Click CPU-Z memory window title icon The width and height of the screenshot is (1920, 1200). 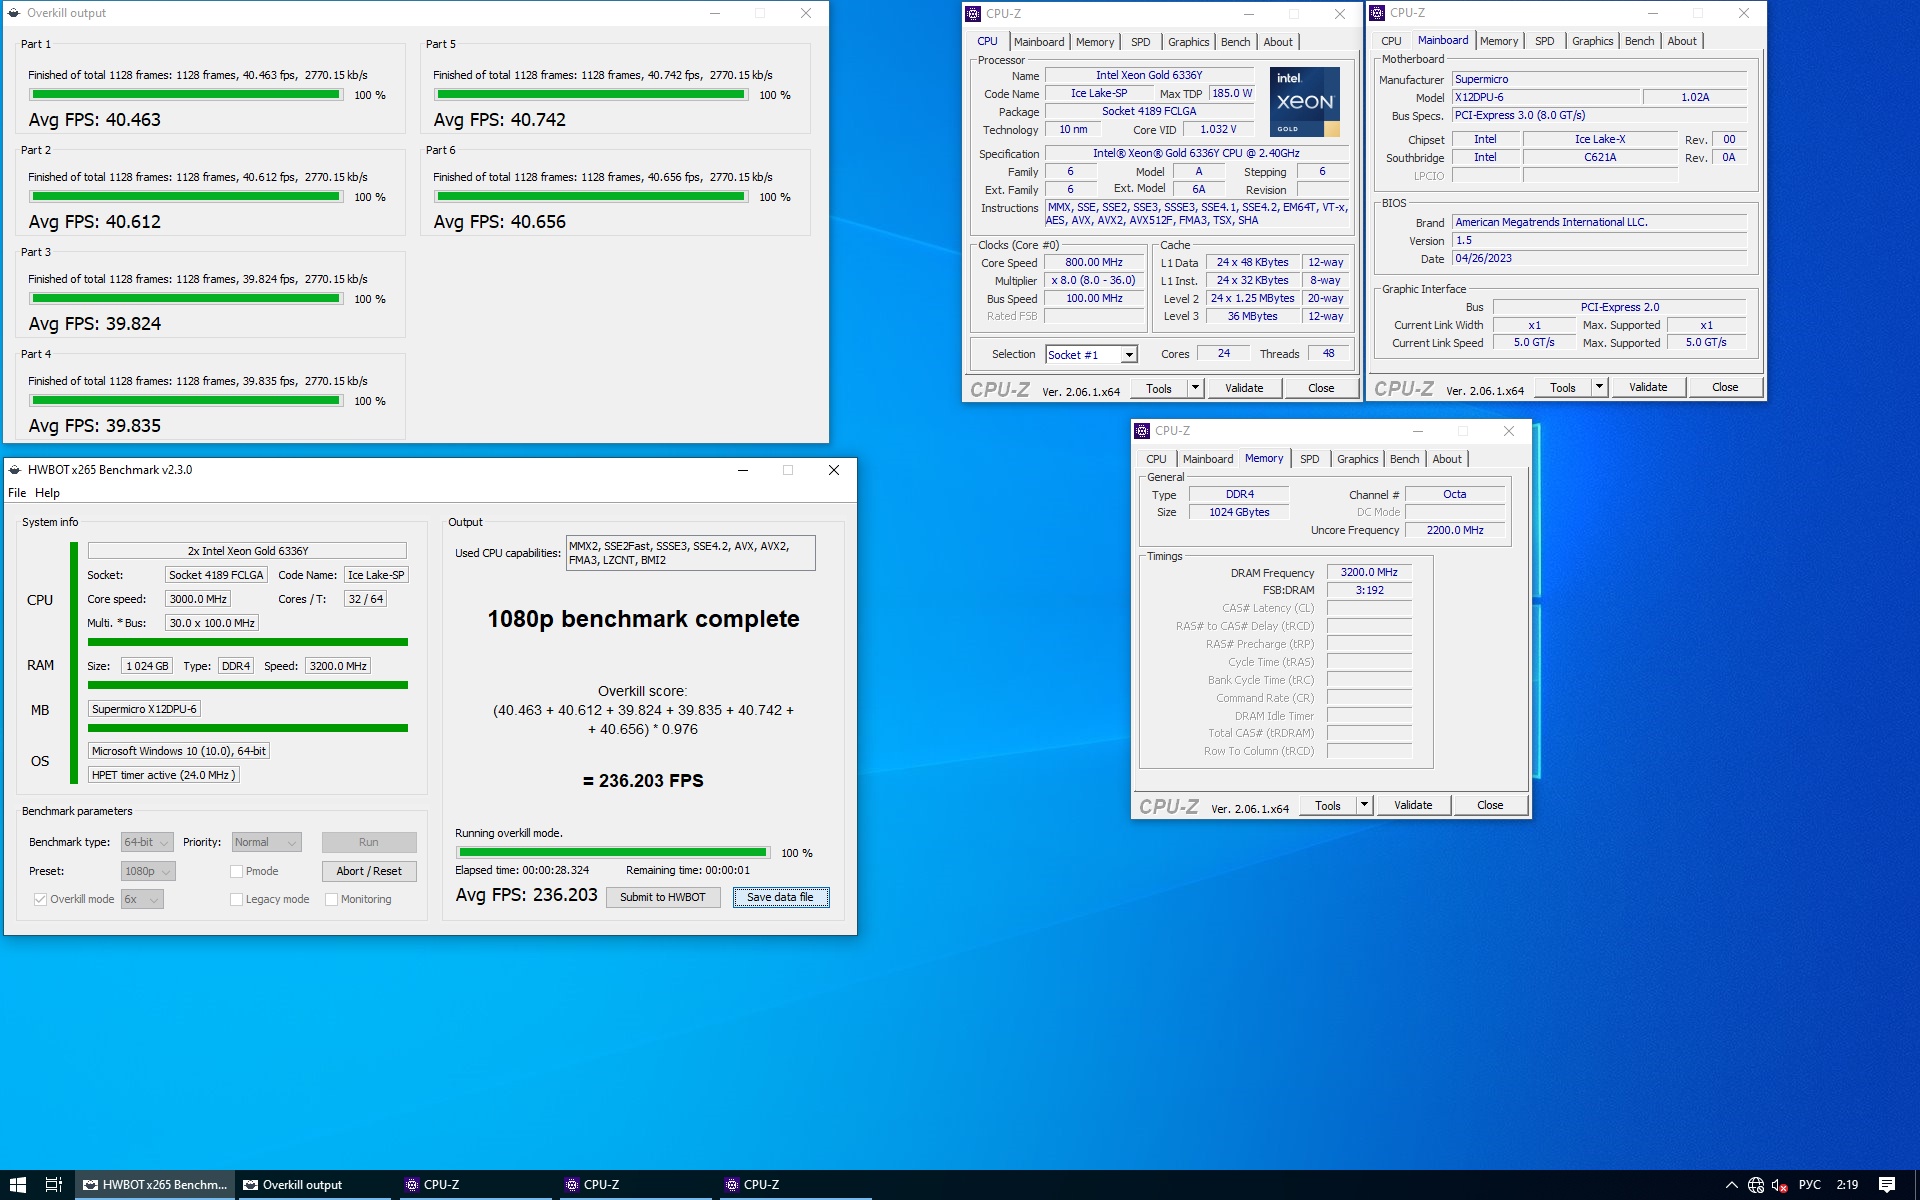coord(1142,431)
